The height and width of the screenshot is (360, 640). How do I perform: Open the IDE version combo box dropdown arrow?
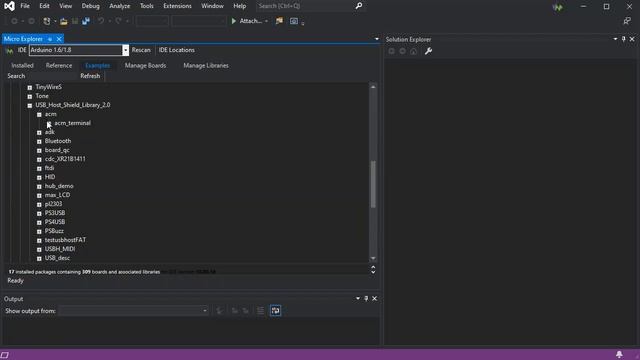point(125,50)
